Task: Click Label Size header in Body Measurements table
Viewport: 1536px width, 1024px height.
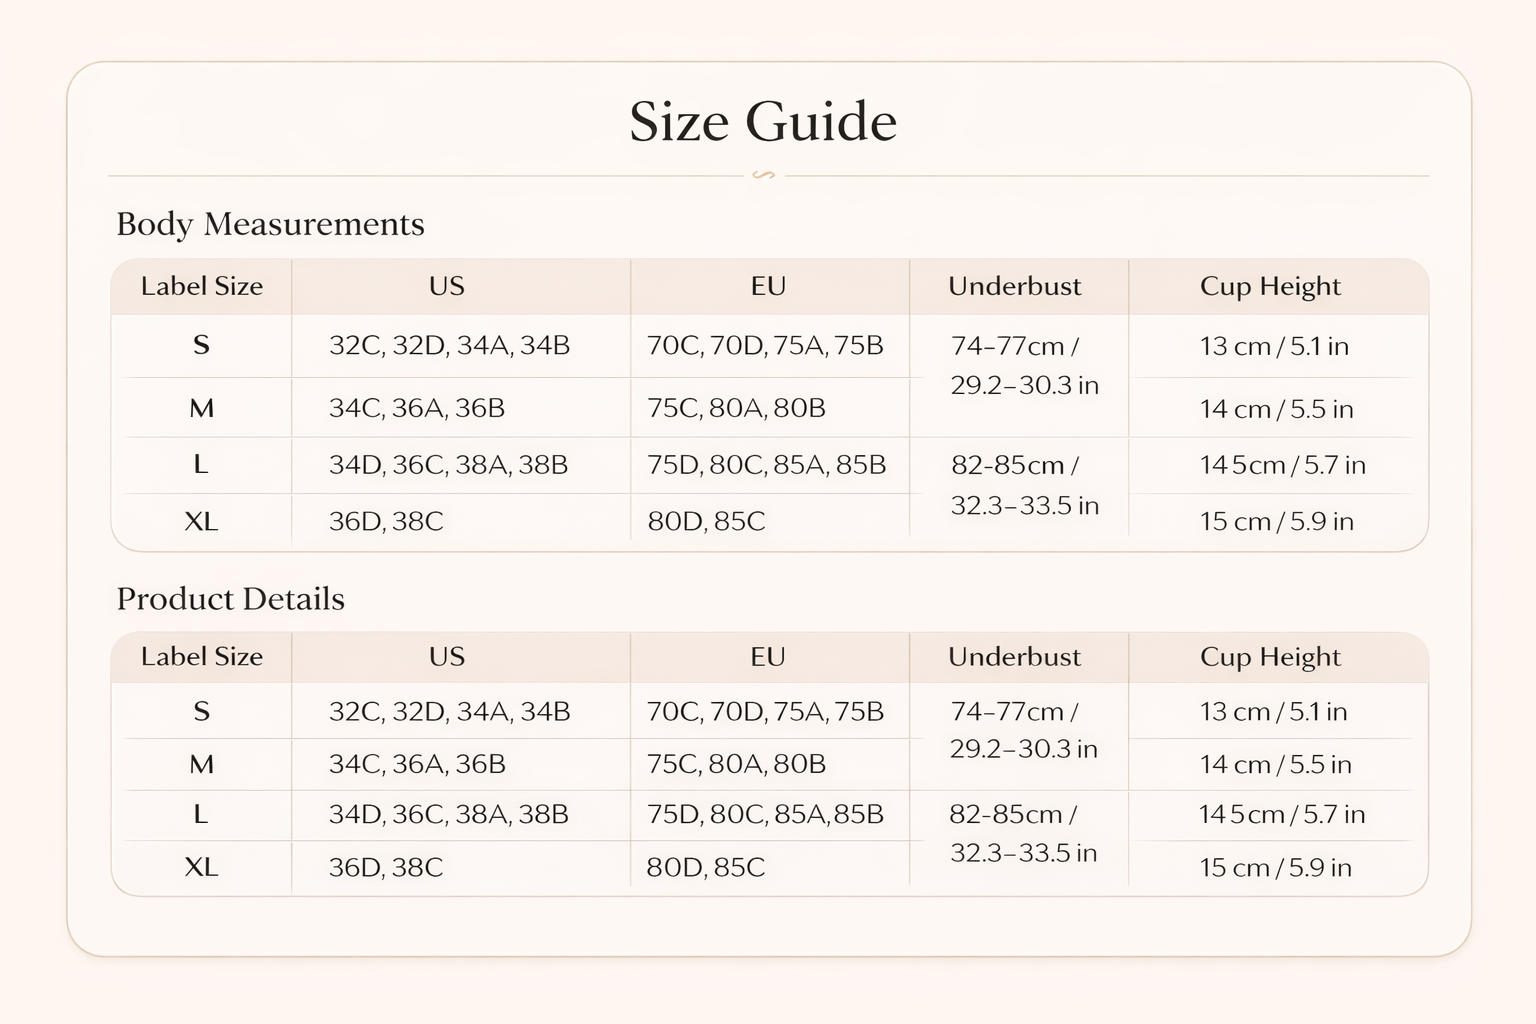Action: 201,287
